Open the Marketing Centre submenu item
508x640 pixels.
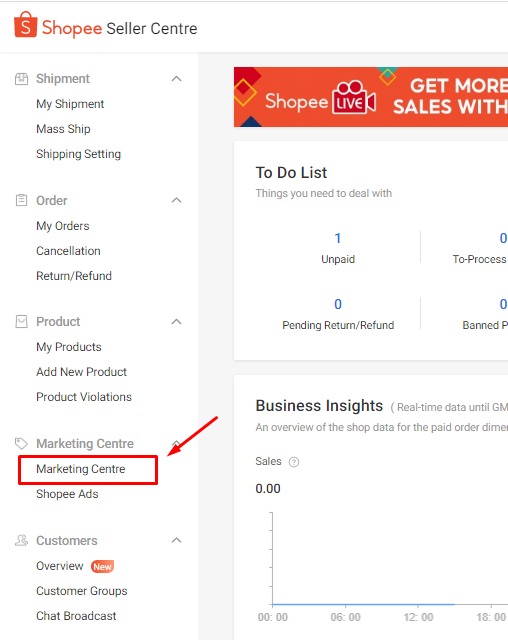point(80,469)
